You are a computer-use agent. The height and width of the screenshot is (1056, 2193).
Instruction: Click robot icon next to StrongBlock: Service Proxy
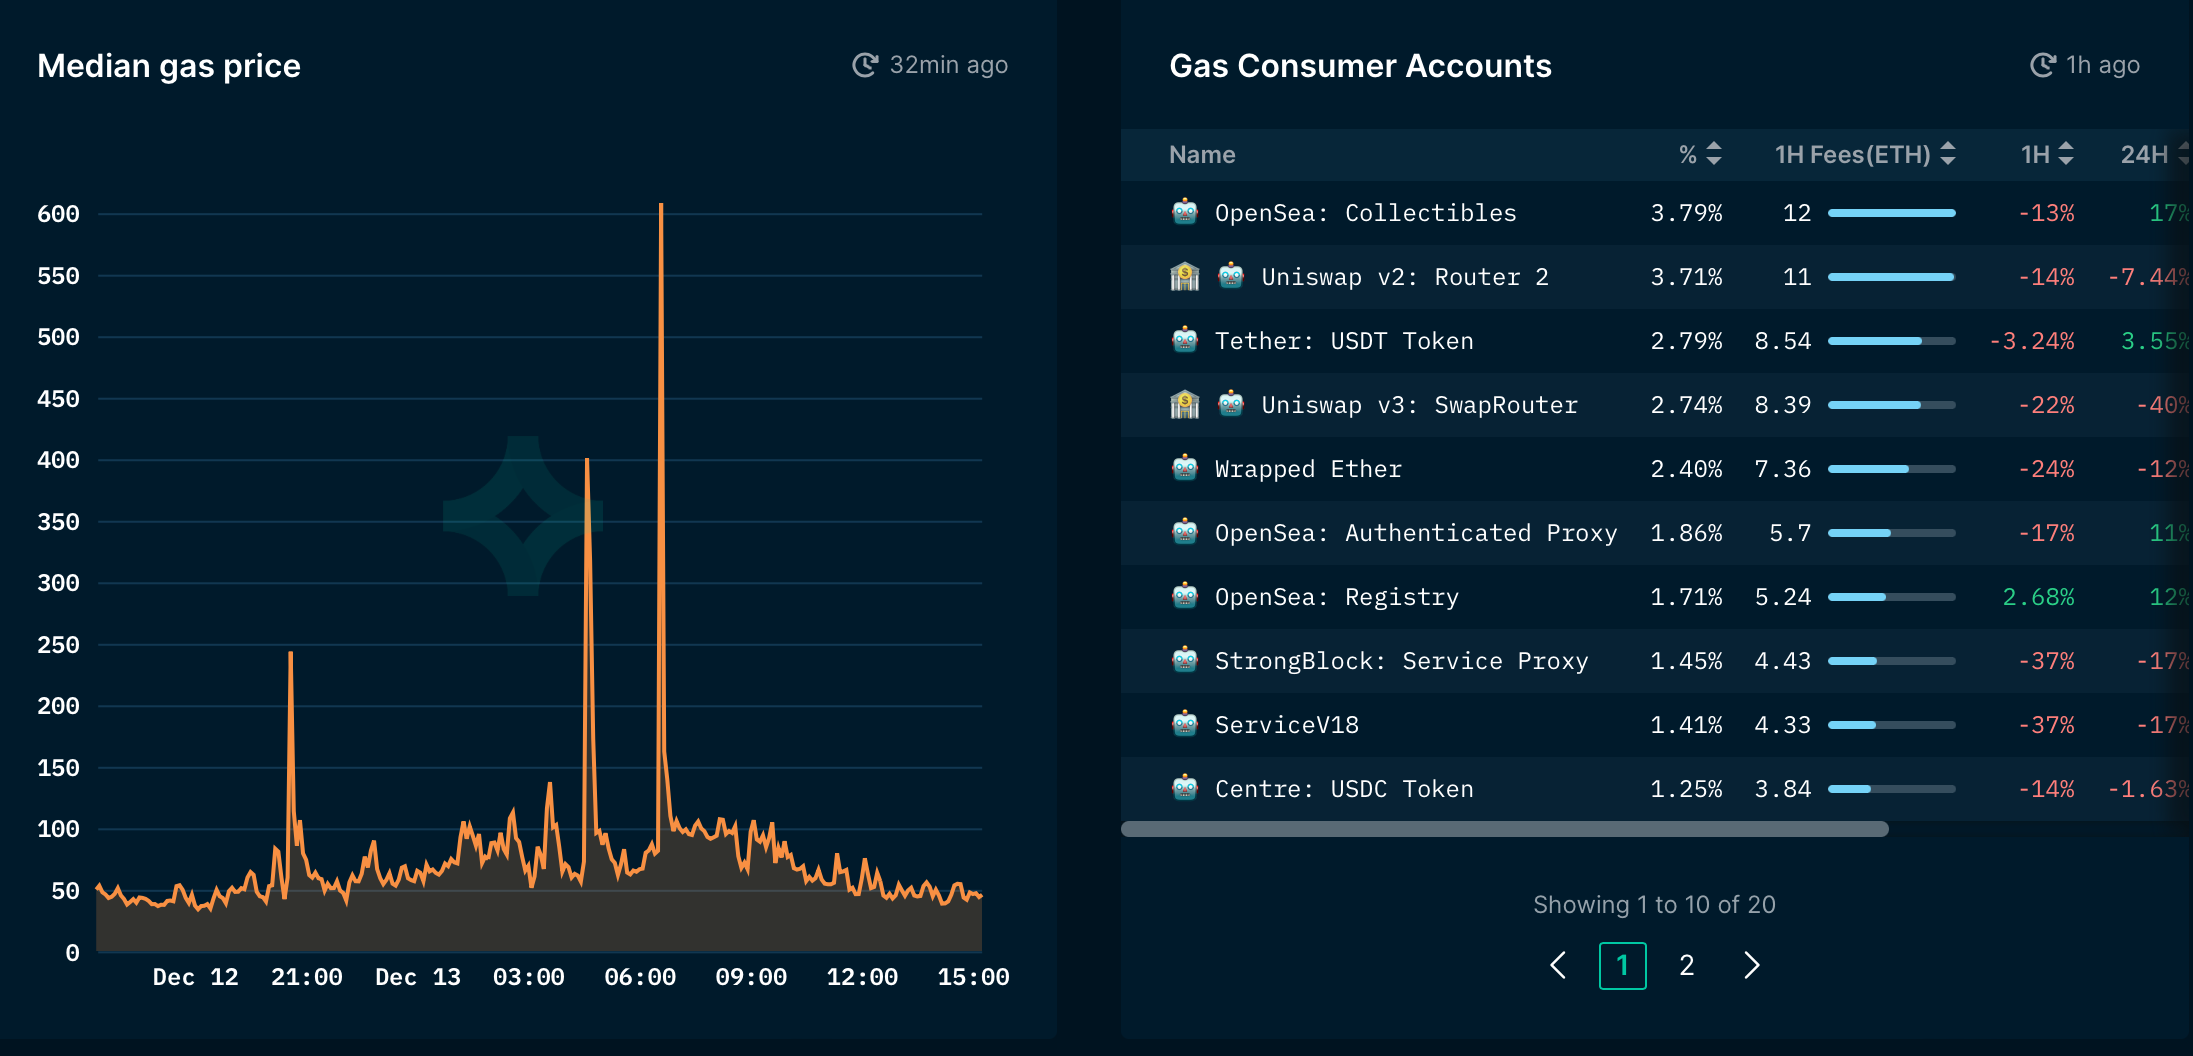coord(1185,660)
